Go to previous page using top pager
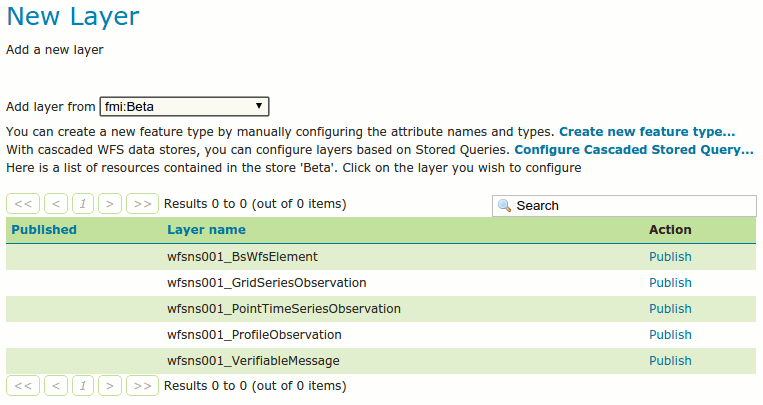This screenshot has height=405, width=763. (56, 204)
